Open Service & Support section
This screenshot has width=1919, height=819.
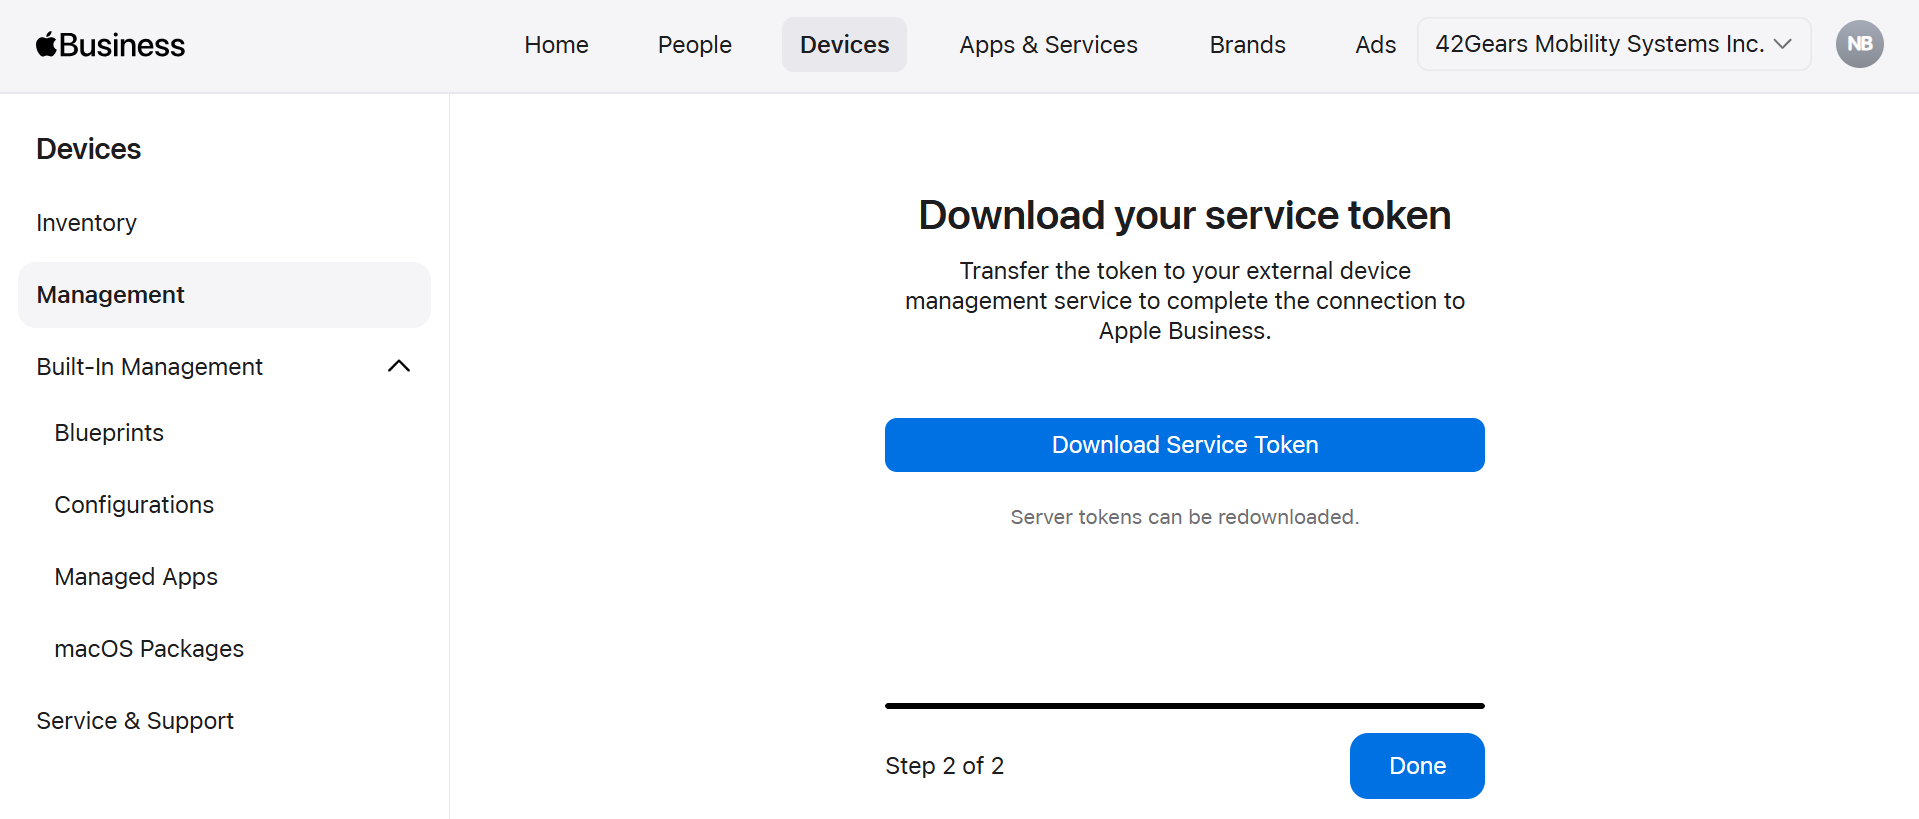pos(135,721)
